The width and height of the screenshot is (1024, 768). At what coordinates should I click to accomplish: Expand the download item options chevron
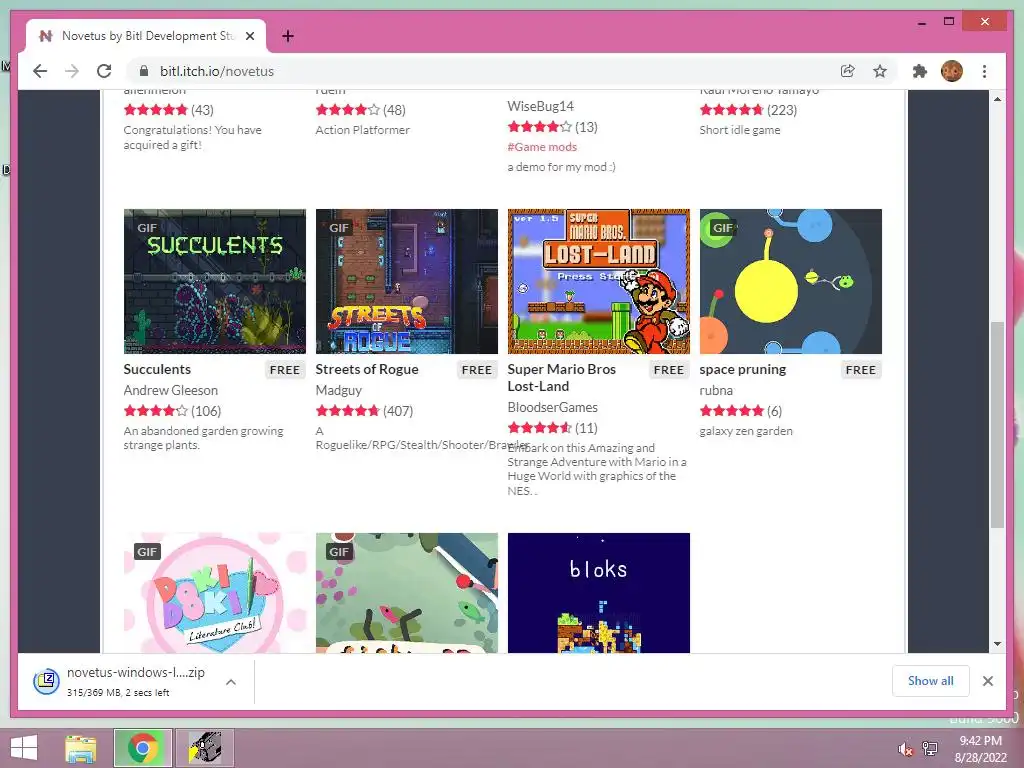231,682
